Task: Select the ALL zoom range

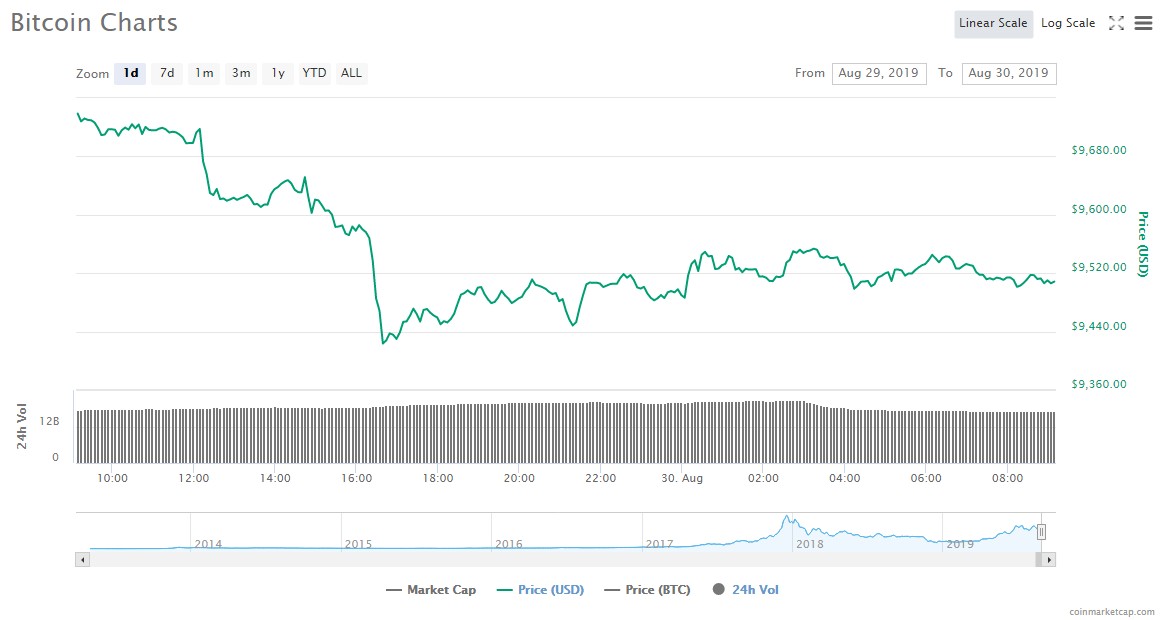Action: 351,73
